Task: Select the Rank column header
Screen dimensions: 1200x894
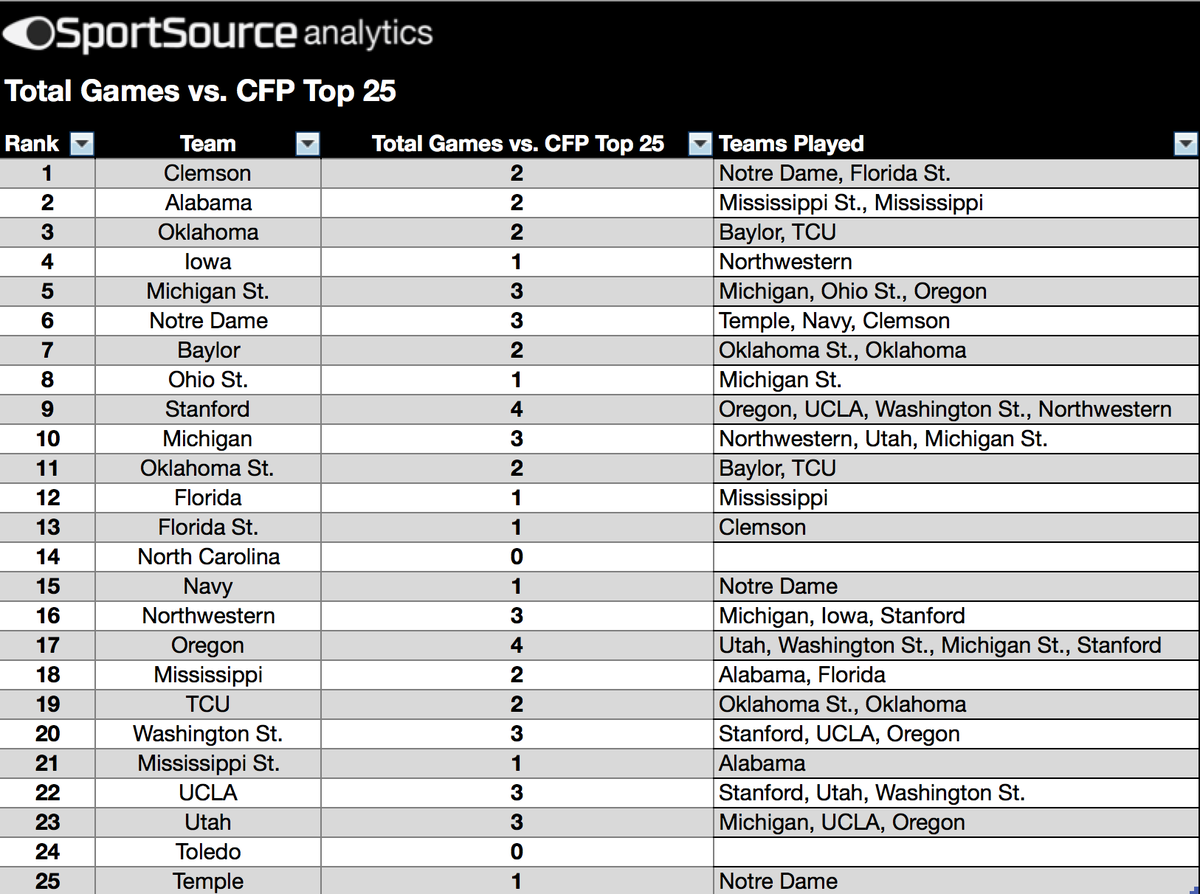Action: click(32, 144)
